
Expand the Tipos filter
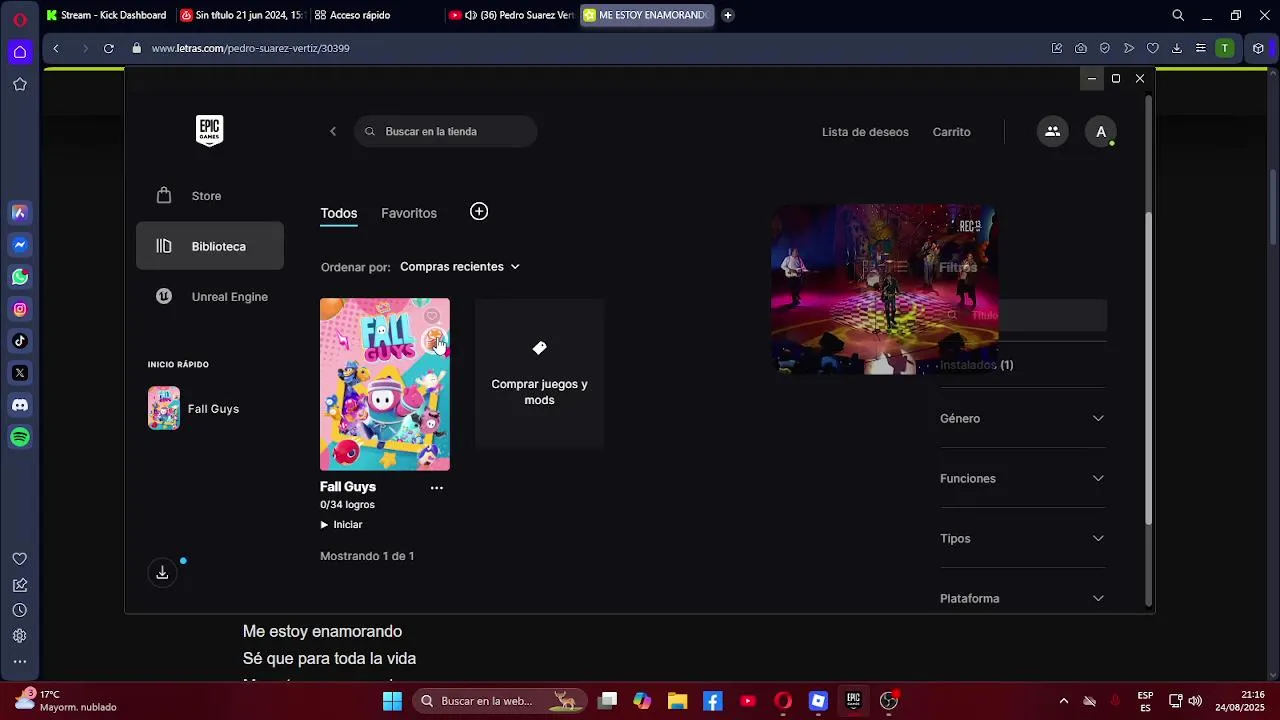(x=1022, y=538)
